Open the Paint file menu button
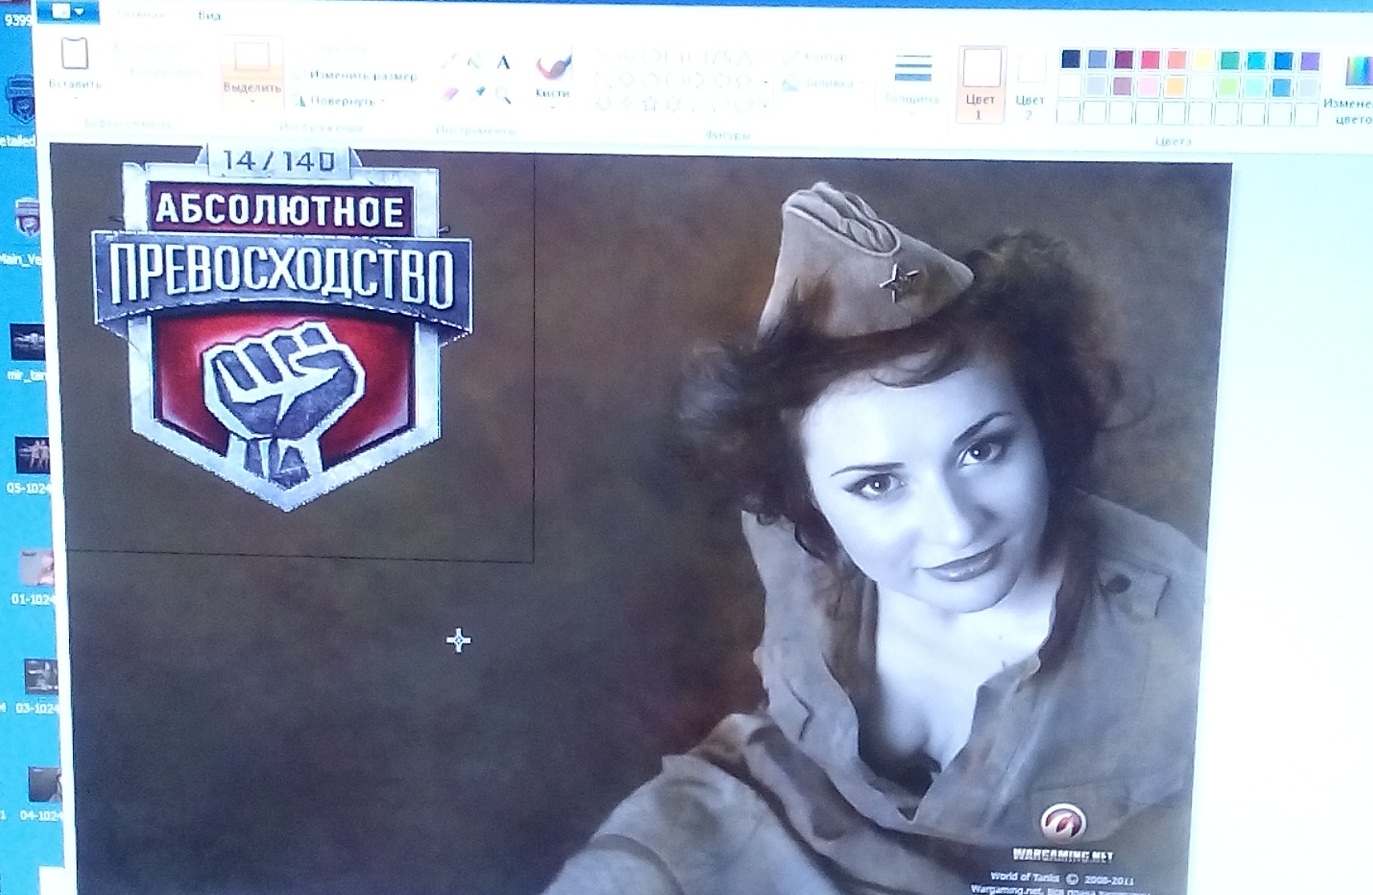1373x895 pixels. (x=70, y=12)
